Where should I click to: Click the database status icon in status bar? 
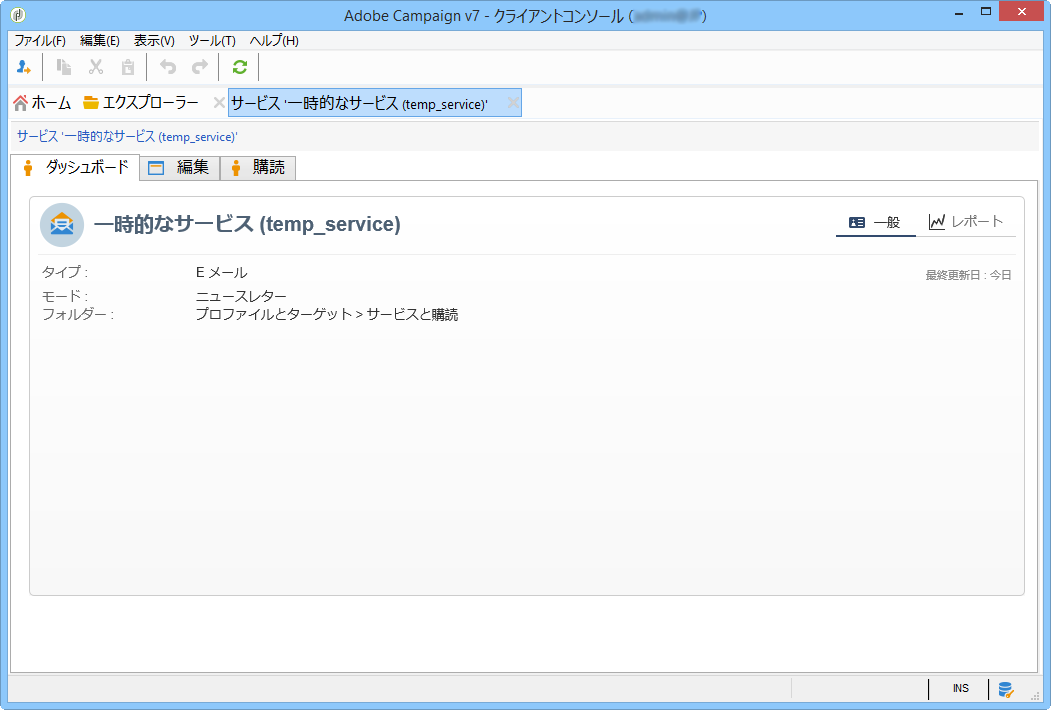coord(1005,689)
